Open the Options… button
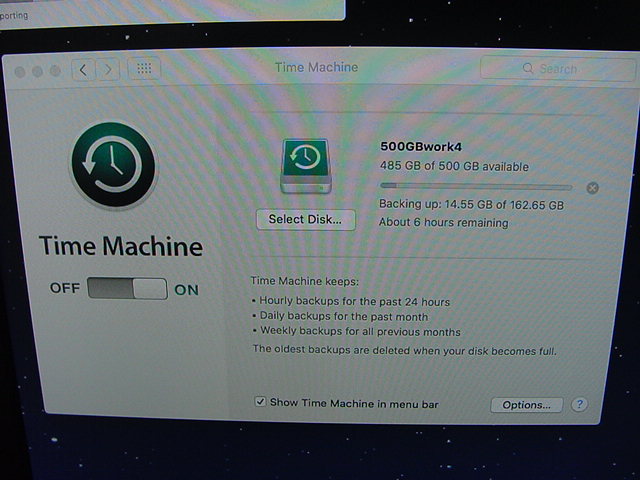 click(x=527, y=405)
